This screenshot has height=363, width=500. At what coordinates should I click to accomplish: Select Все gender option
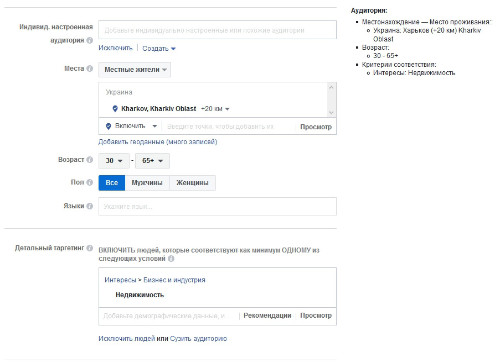(x=112, y=183)
